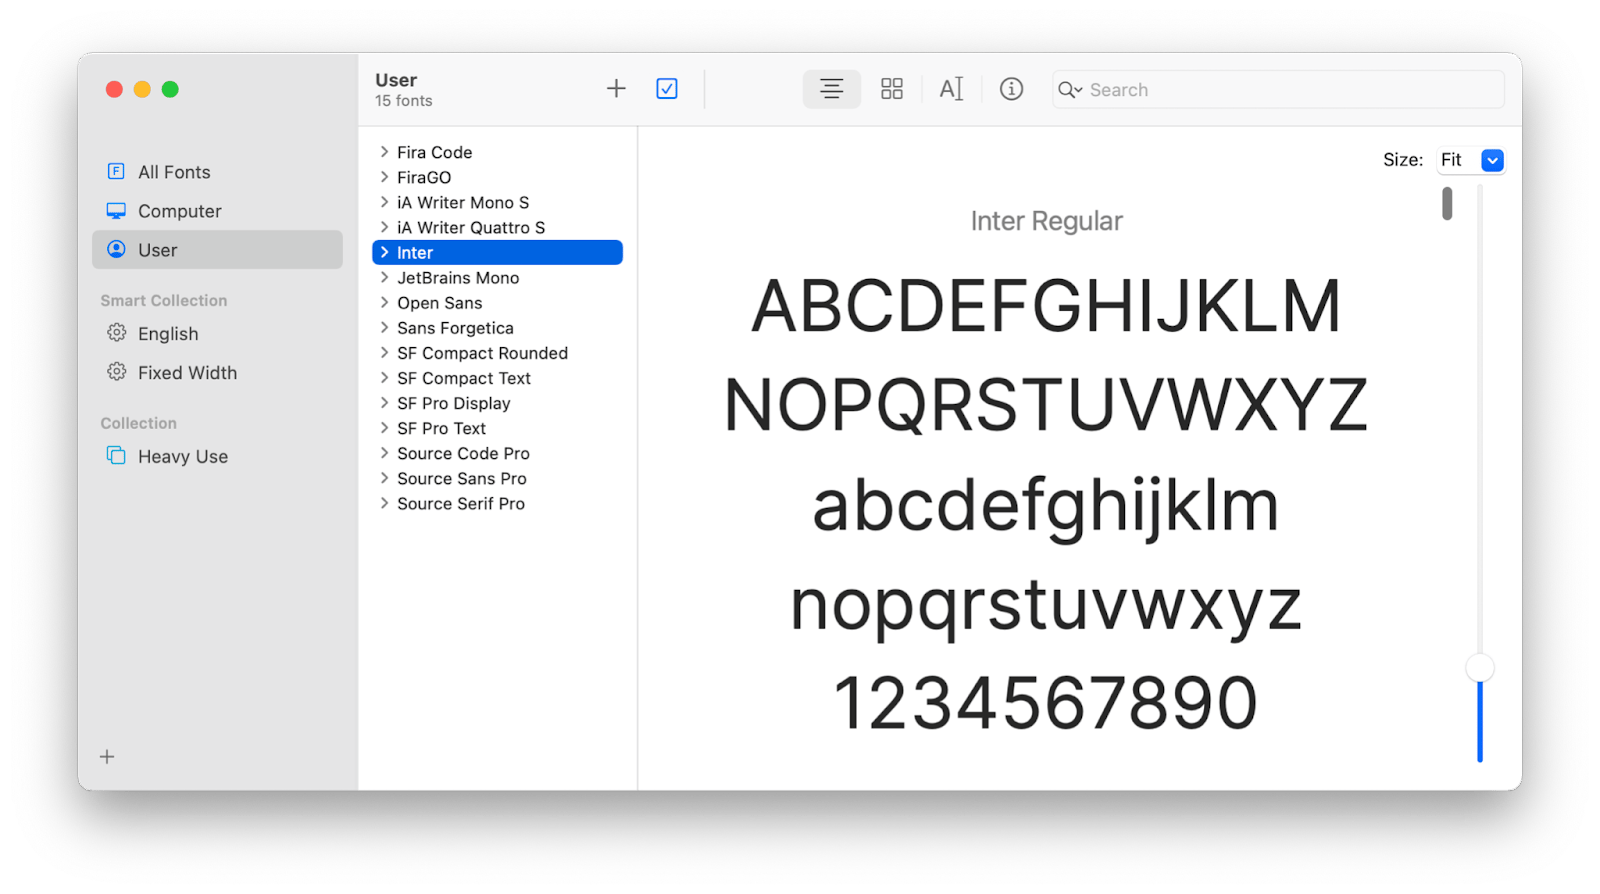Expand Open Sans family
The image size is (1600, 894).
[x=384, y=302]
